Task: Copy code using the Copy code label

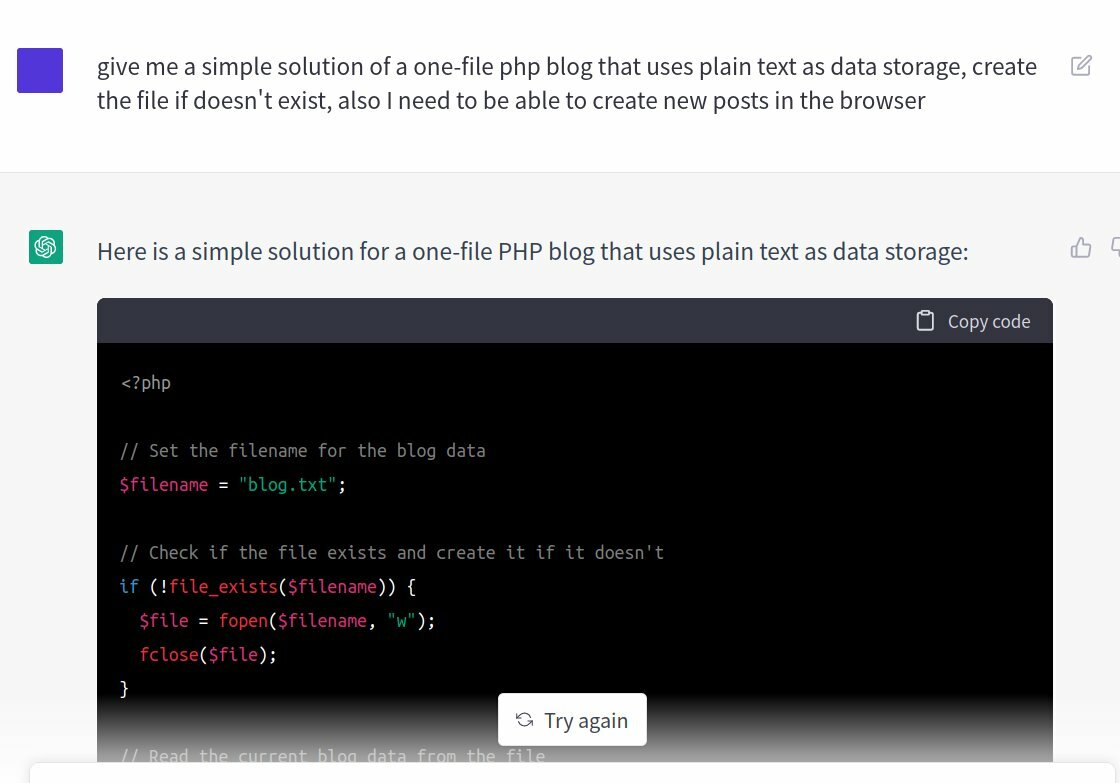Action: click(989, 321)
